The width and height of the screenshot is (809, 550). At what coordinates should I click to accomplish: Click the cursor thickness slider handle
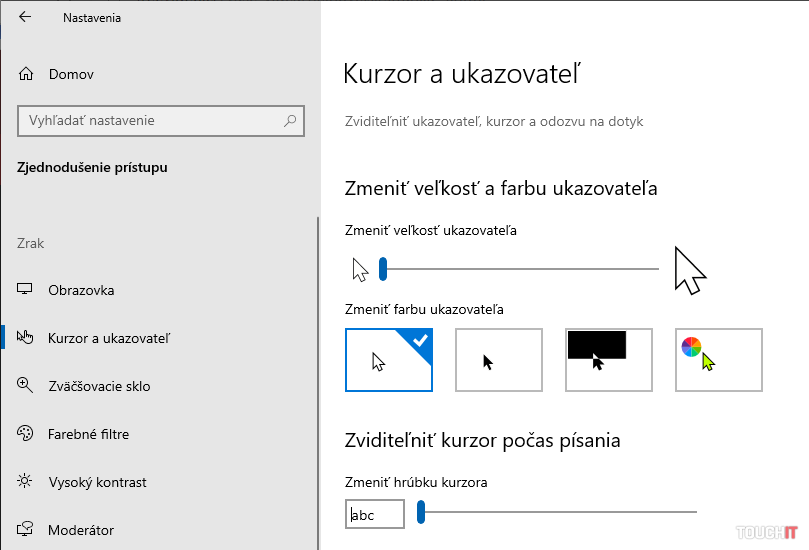(421, 513)
